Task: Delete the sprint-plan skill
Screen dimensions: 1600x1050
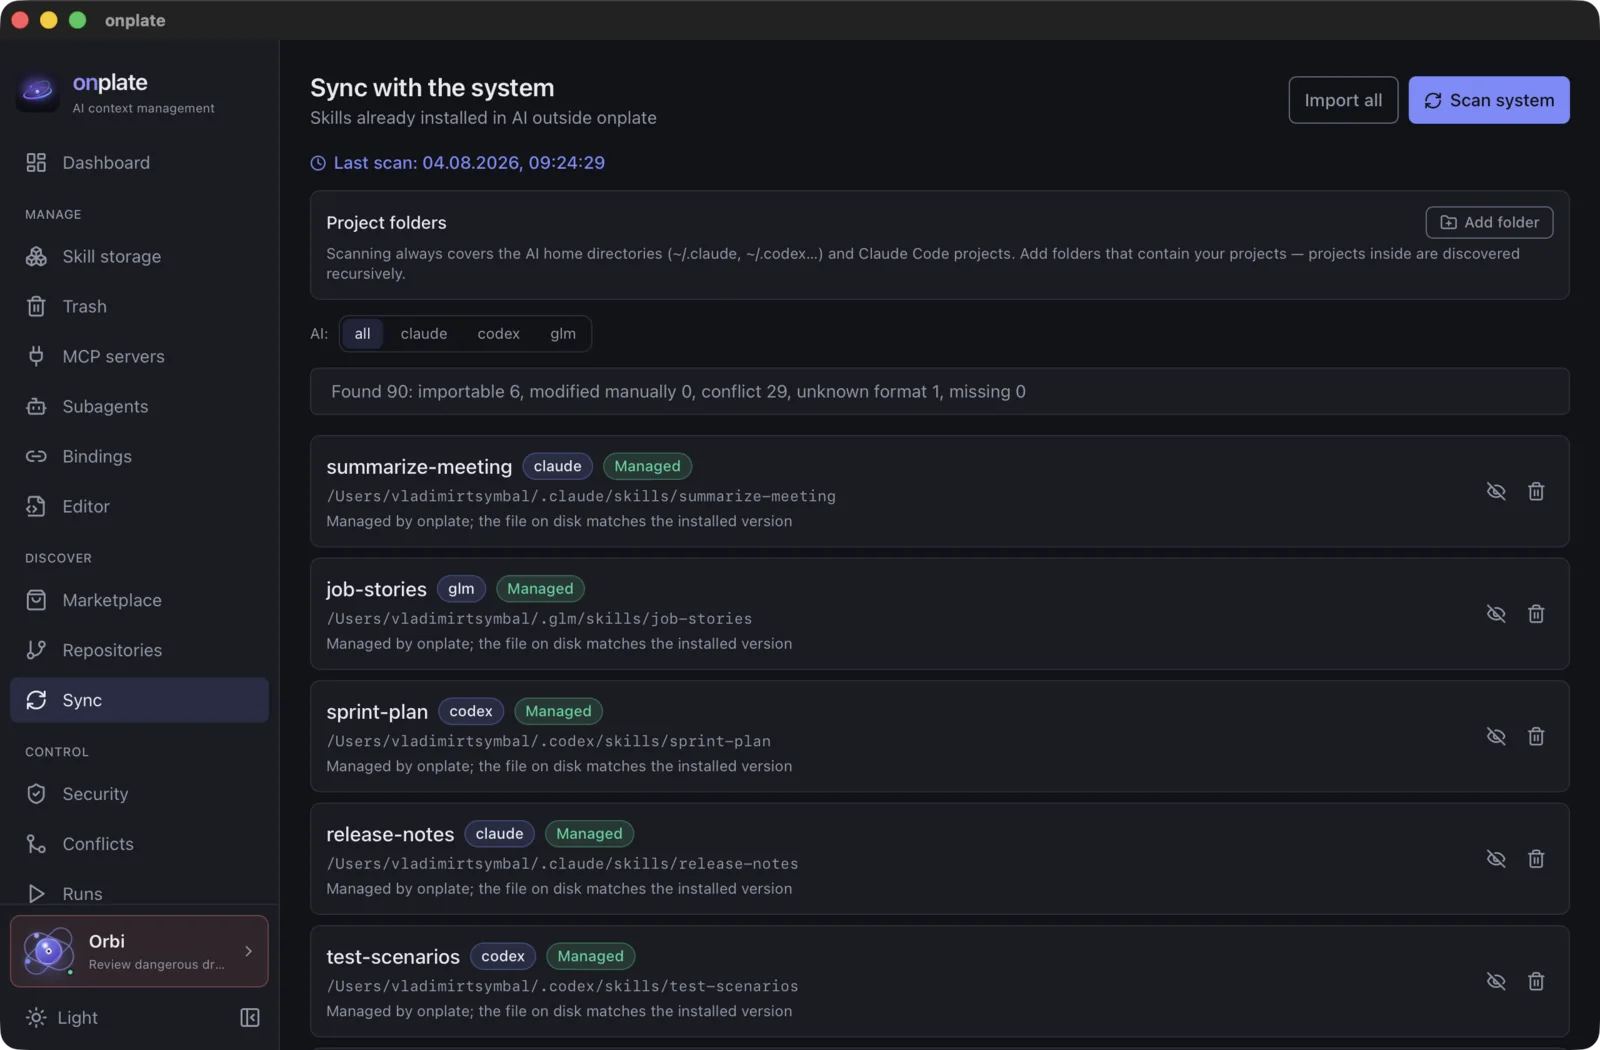Action: pyautogui.click(x=1536, y=737)
